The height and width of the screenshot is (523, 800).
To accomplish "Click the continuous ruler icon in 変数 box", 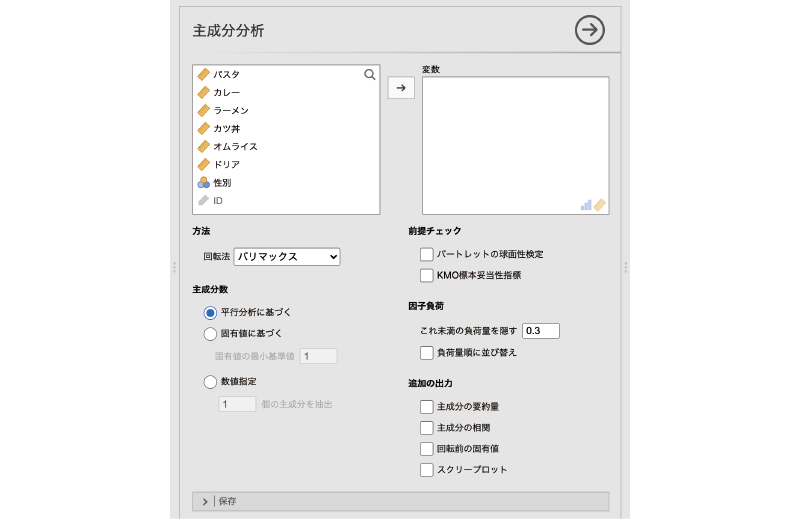I will (599, 205).
